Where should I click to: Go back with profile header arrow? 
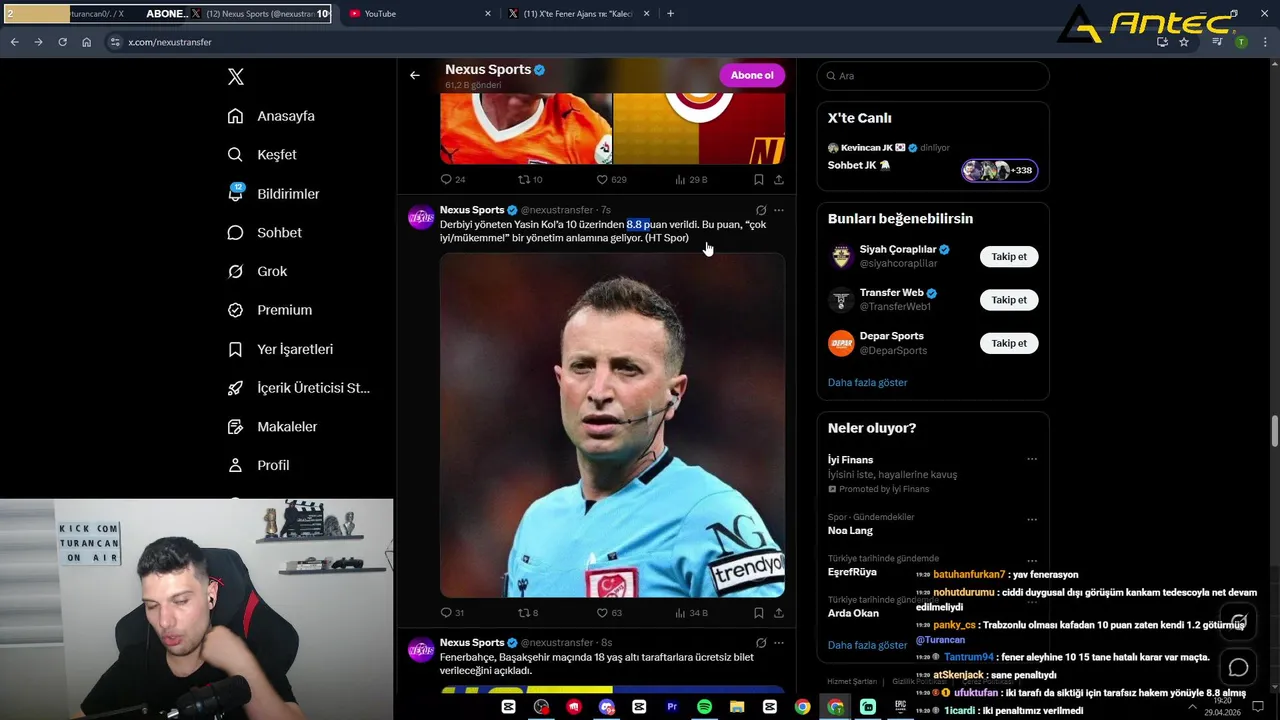(x=415, y=75)
